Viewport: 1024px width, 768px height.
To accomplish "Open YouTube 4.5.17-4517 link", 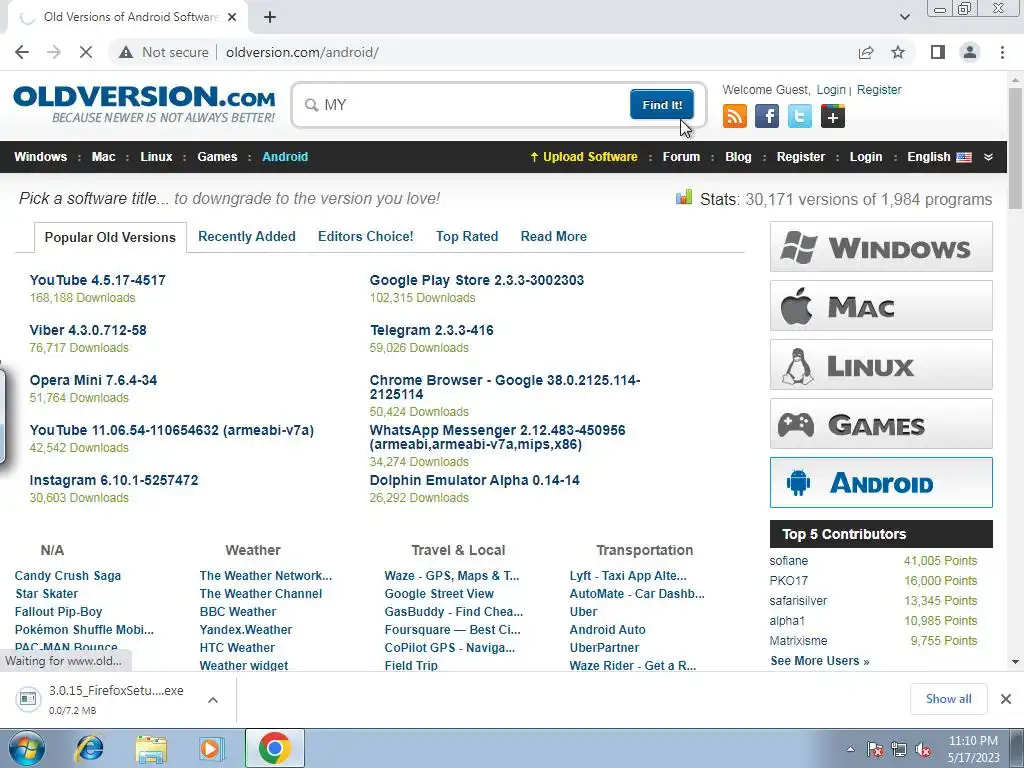I will [x=97, y=280].
